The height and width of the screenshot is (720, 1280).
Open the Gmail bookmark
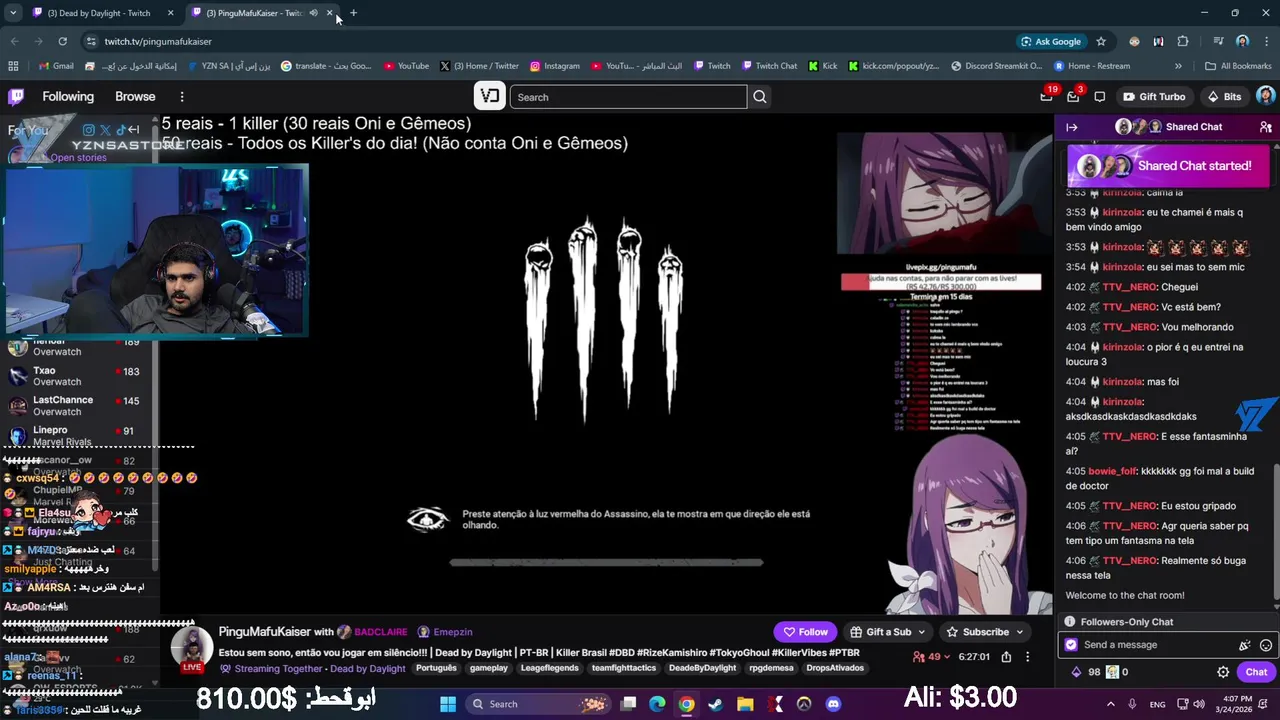(x=56, y=66)
